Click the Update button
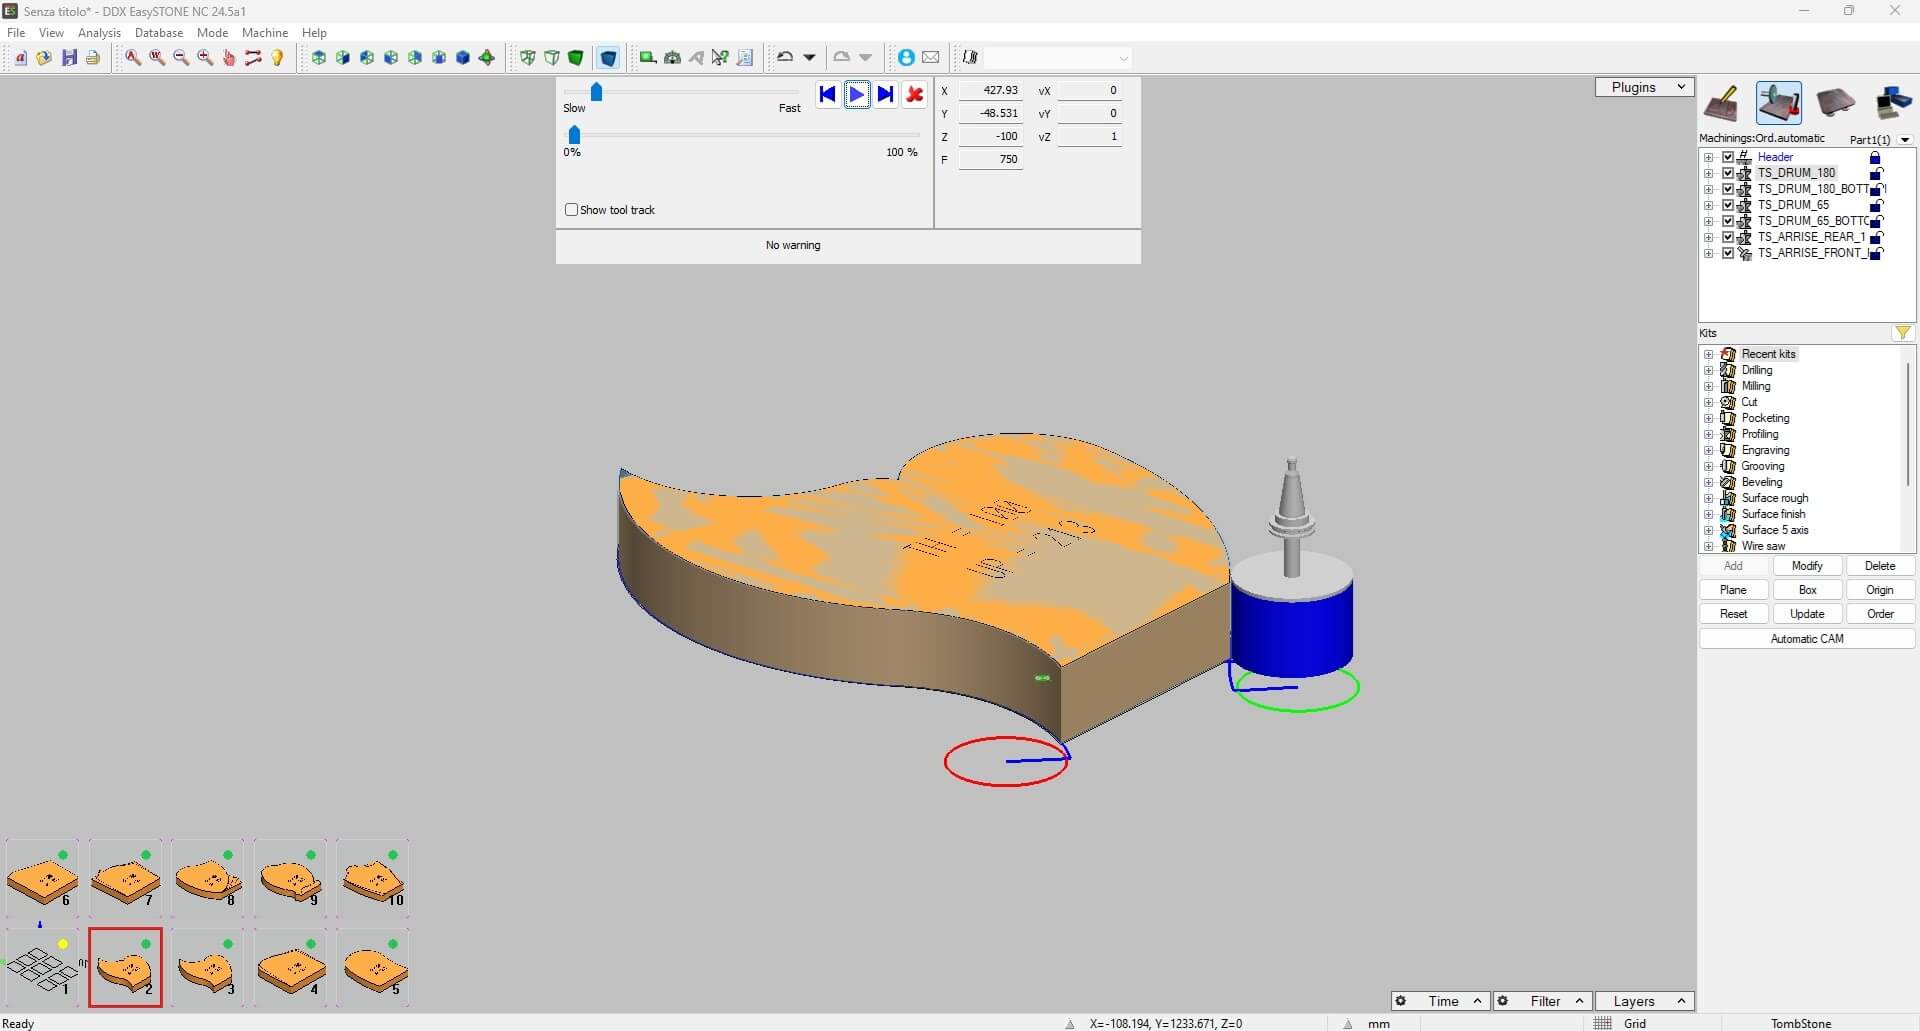The image size is (1920, 1031). [1807, 615]
